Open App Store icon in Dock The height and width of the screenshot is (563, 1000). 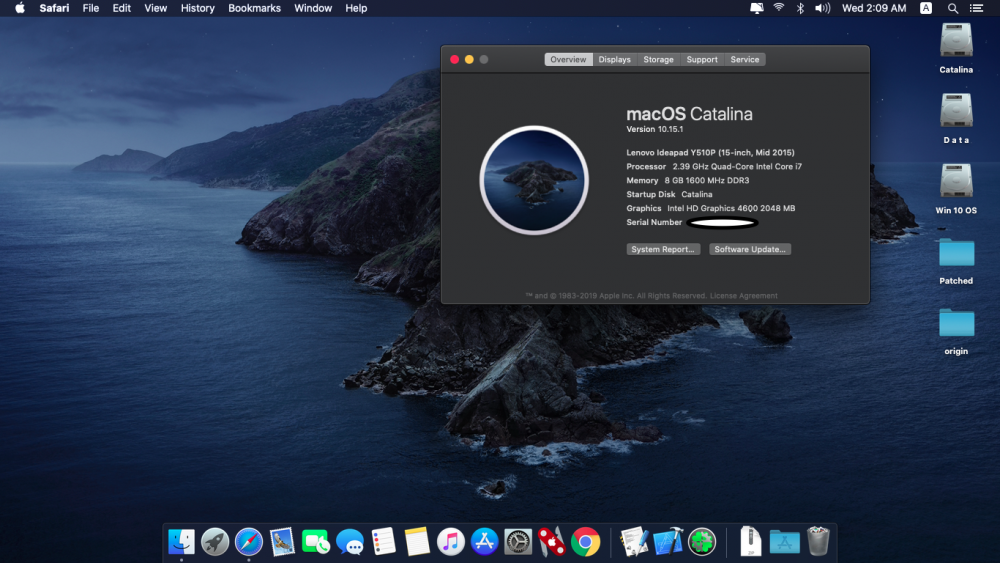point(484,542)
